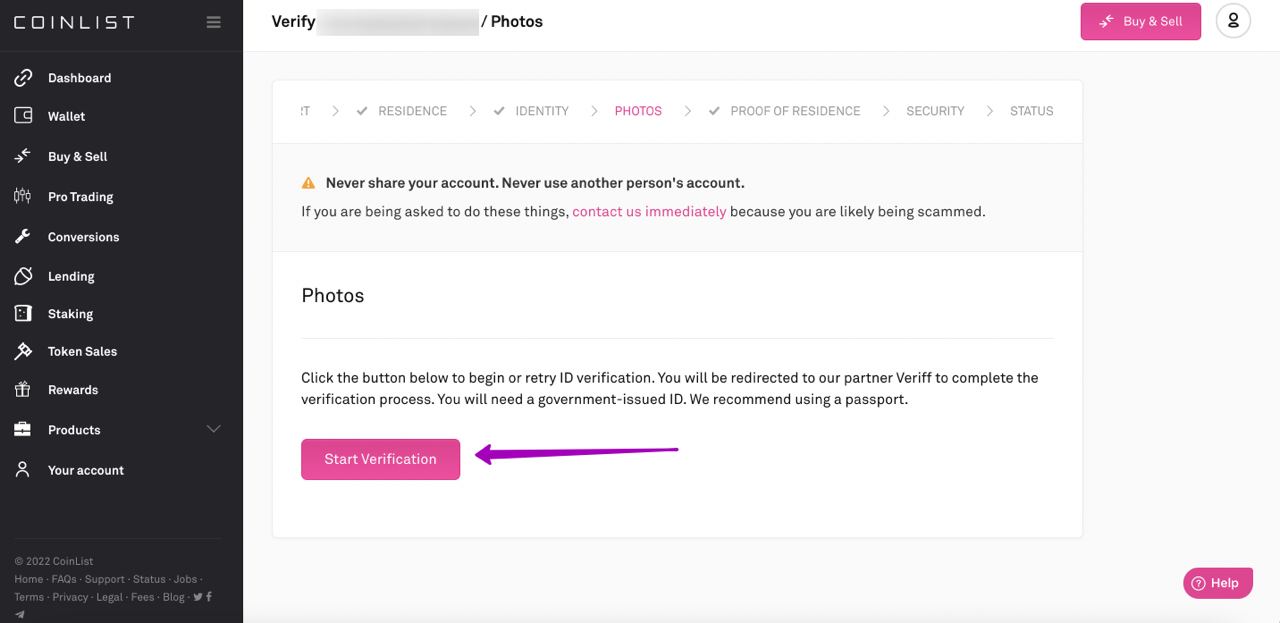Open the Staking icon in sidebar
This screenshot has height=623, width=1280.
(22, 314)
